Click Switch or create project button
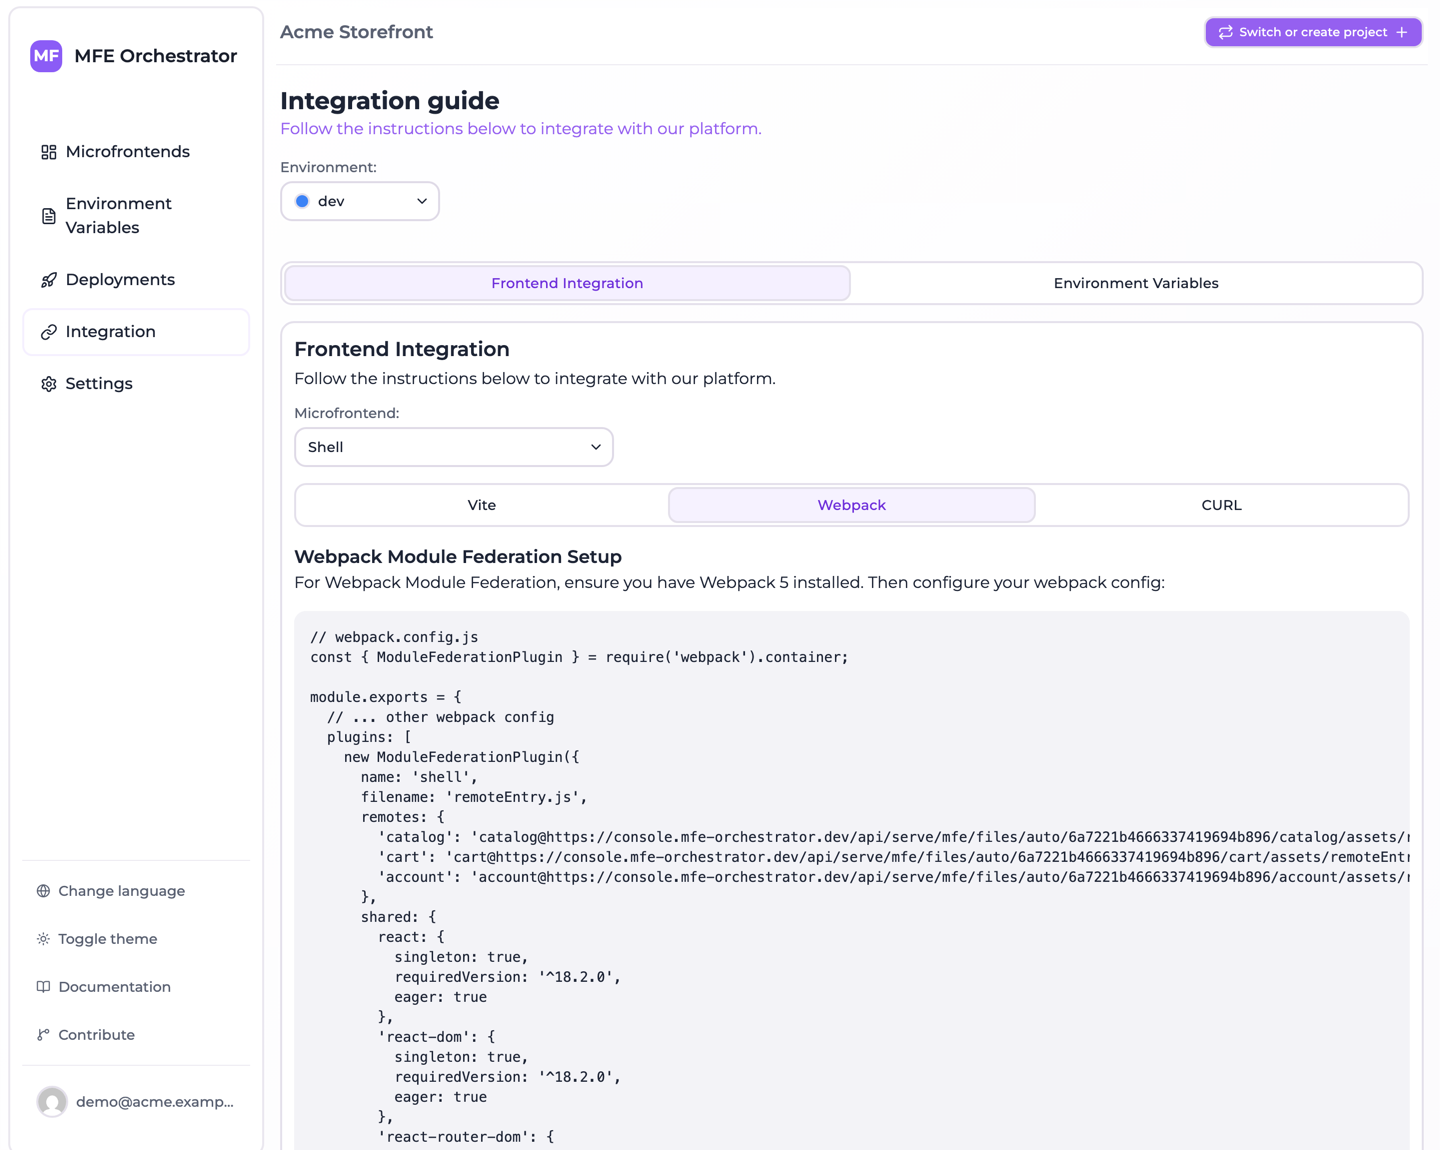Image resolution: width=1440 pixels, height=1150 pixels. (x=1313, y=32)
